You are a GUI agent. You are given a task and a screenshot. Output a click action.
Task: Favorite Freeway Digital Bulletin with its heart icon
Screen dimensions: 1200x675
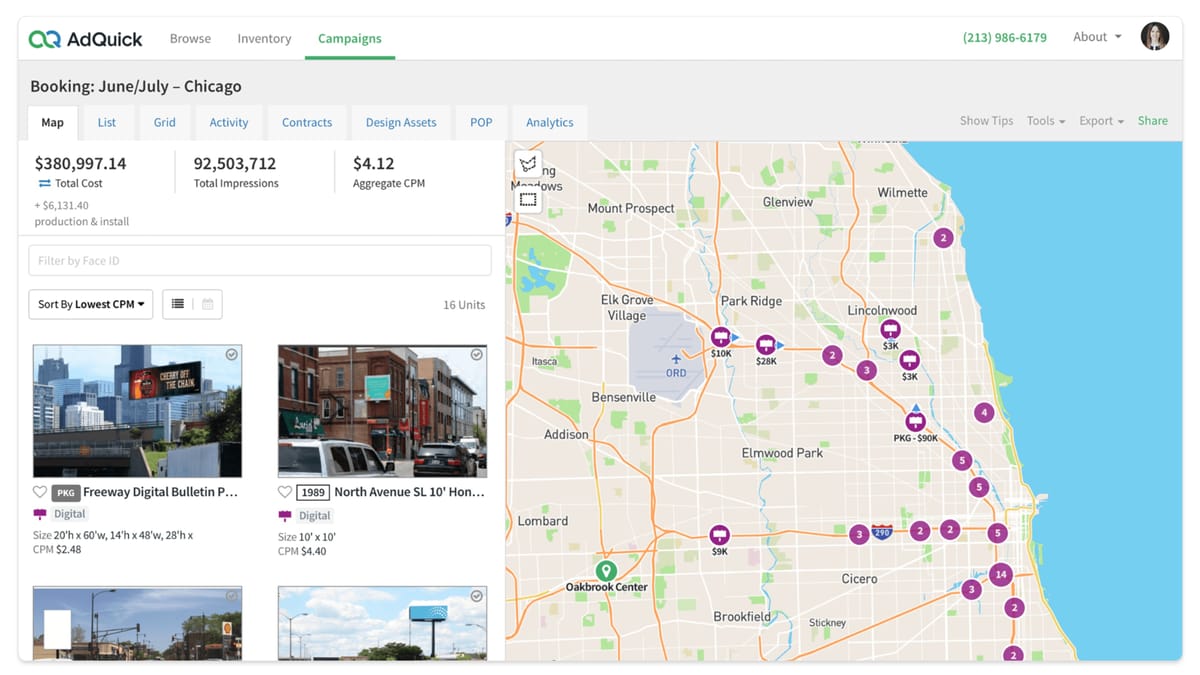pyautogui.click(x=40, y=492)
